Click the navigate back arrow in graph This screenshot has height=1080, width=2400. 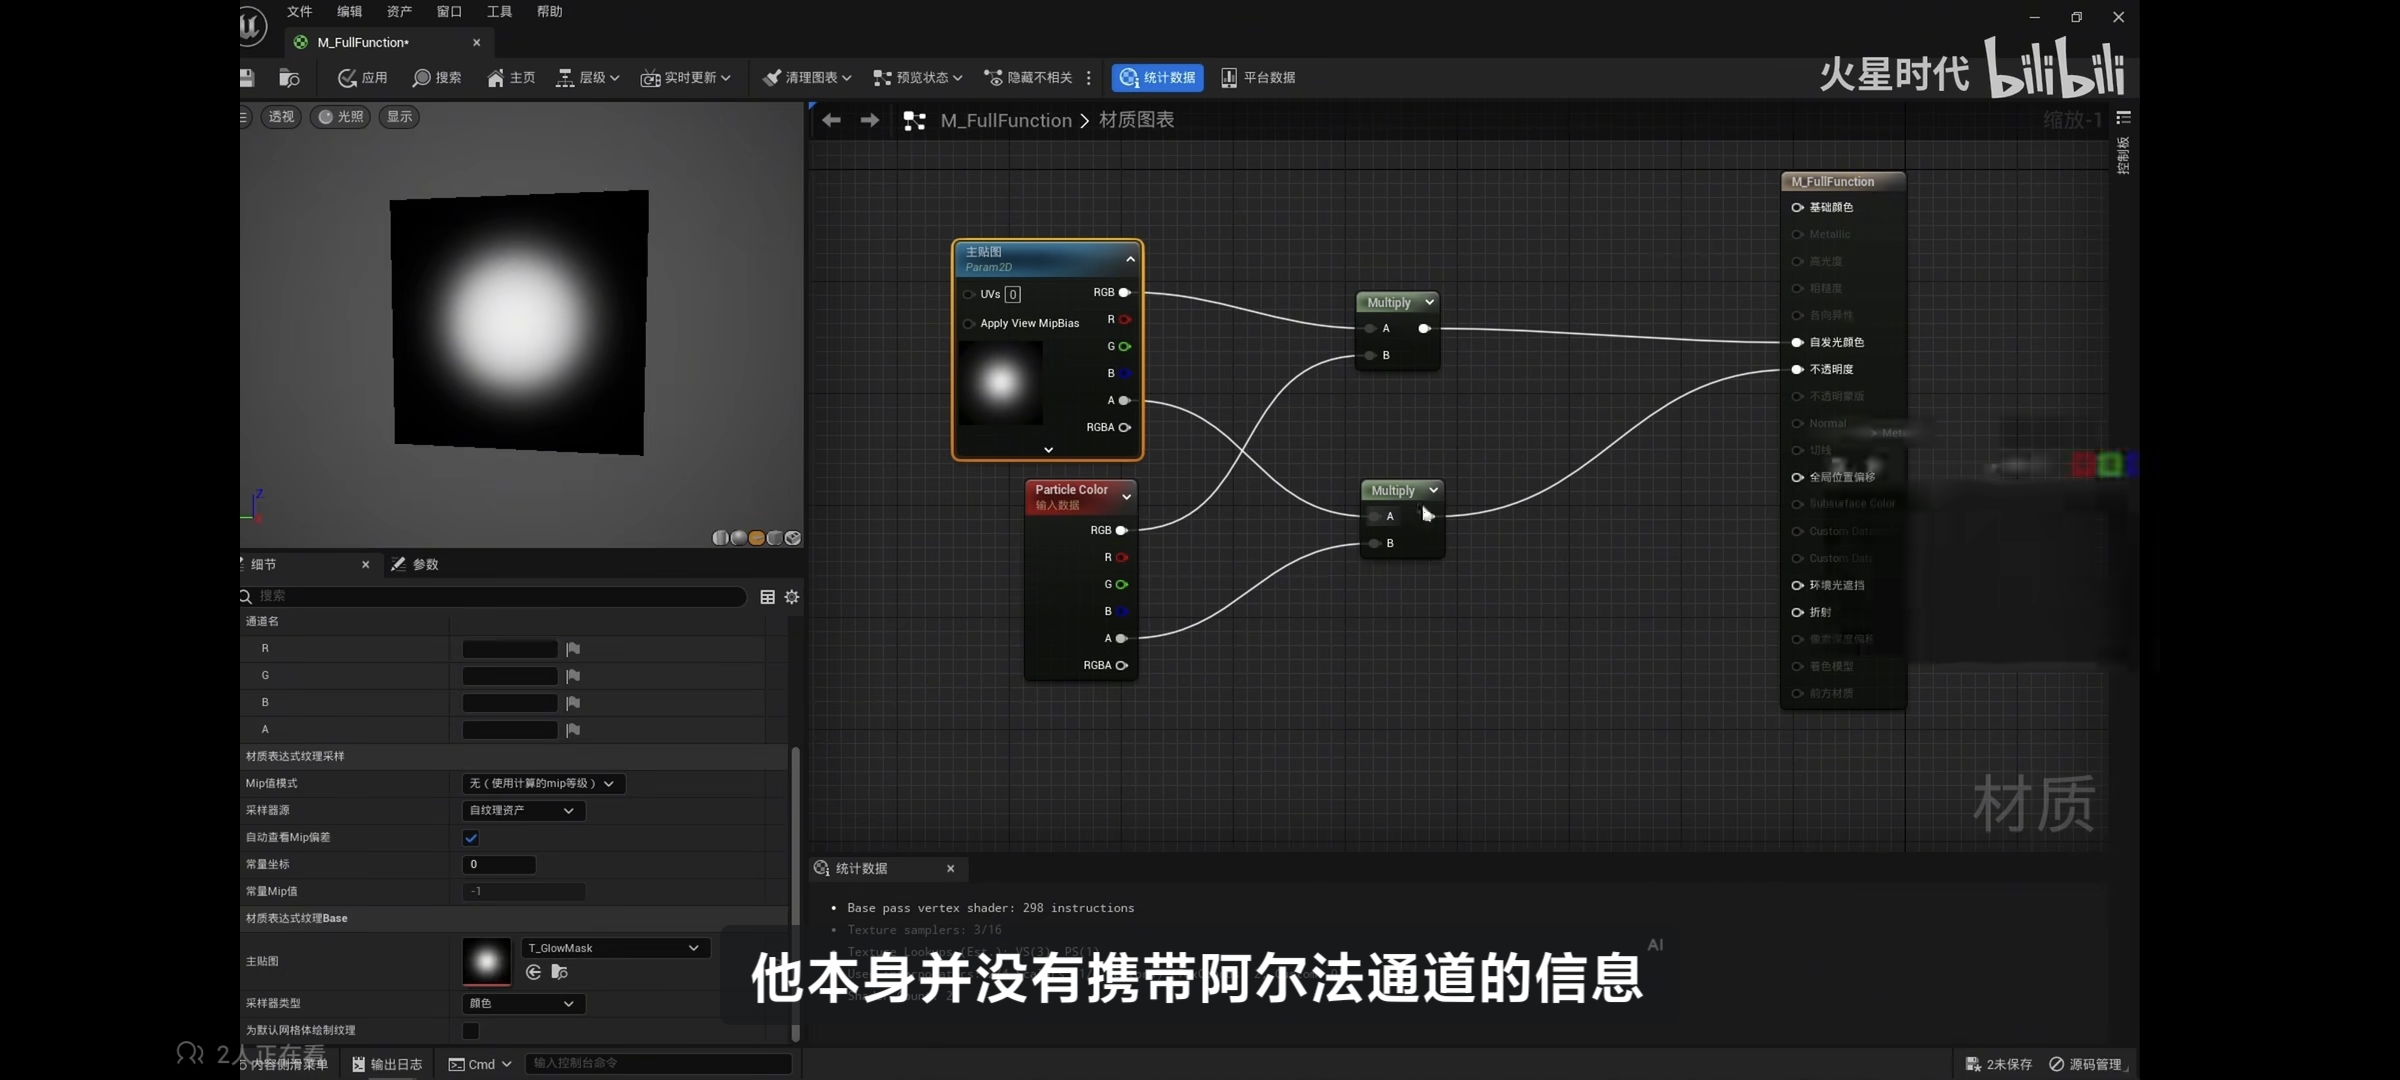tap(831, 121)
